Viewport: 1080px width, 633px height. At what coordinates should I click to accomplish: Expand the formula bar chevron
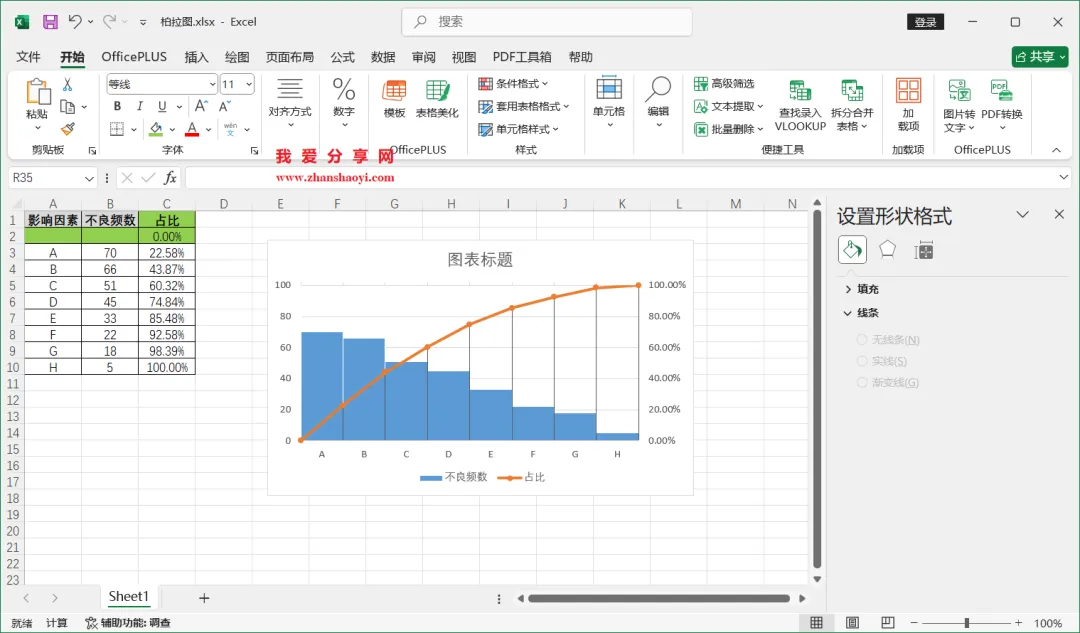pyautogui.click(x=1063, y=178)
